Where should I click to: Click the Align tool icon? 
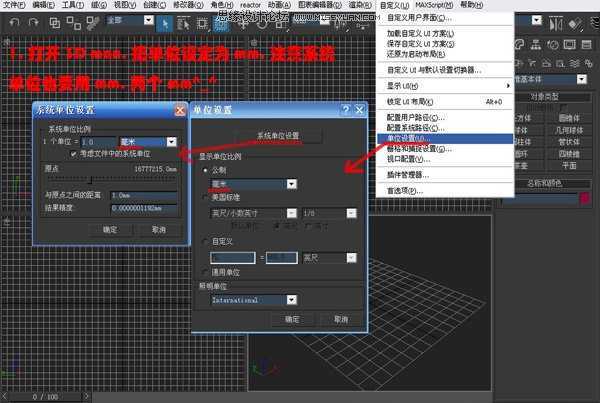(x=574, y=24)
